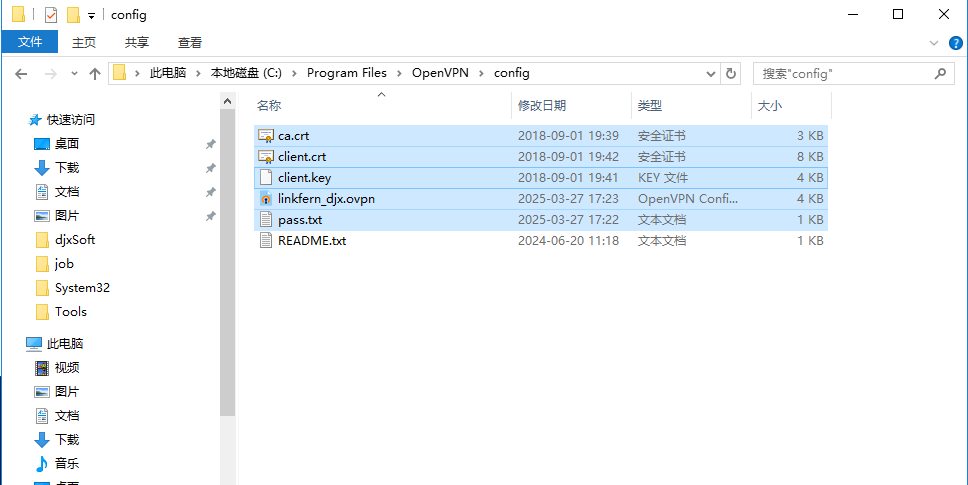Select Program Files in the address breadcrumb
968x485 pixels.
coord(347,73)
